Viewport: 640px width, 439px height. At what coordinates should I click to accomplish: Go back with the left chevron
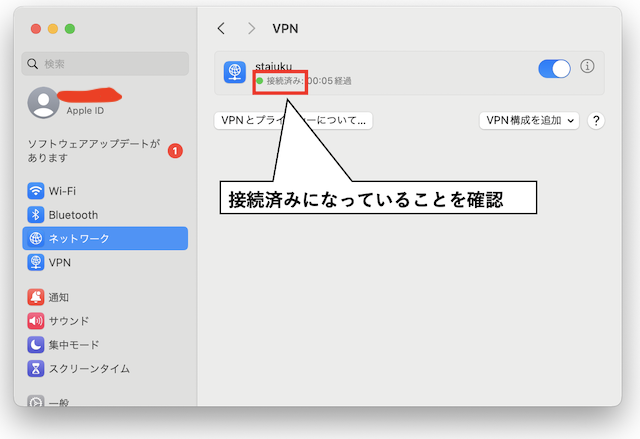221,29
